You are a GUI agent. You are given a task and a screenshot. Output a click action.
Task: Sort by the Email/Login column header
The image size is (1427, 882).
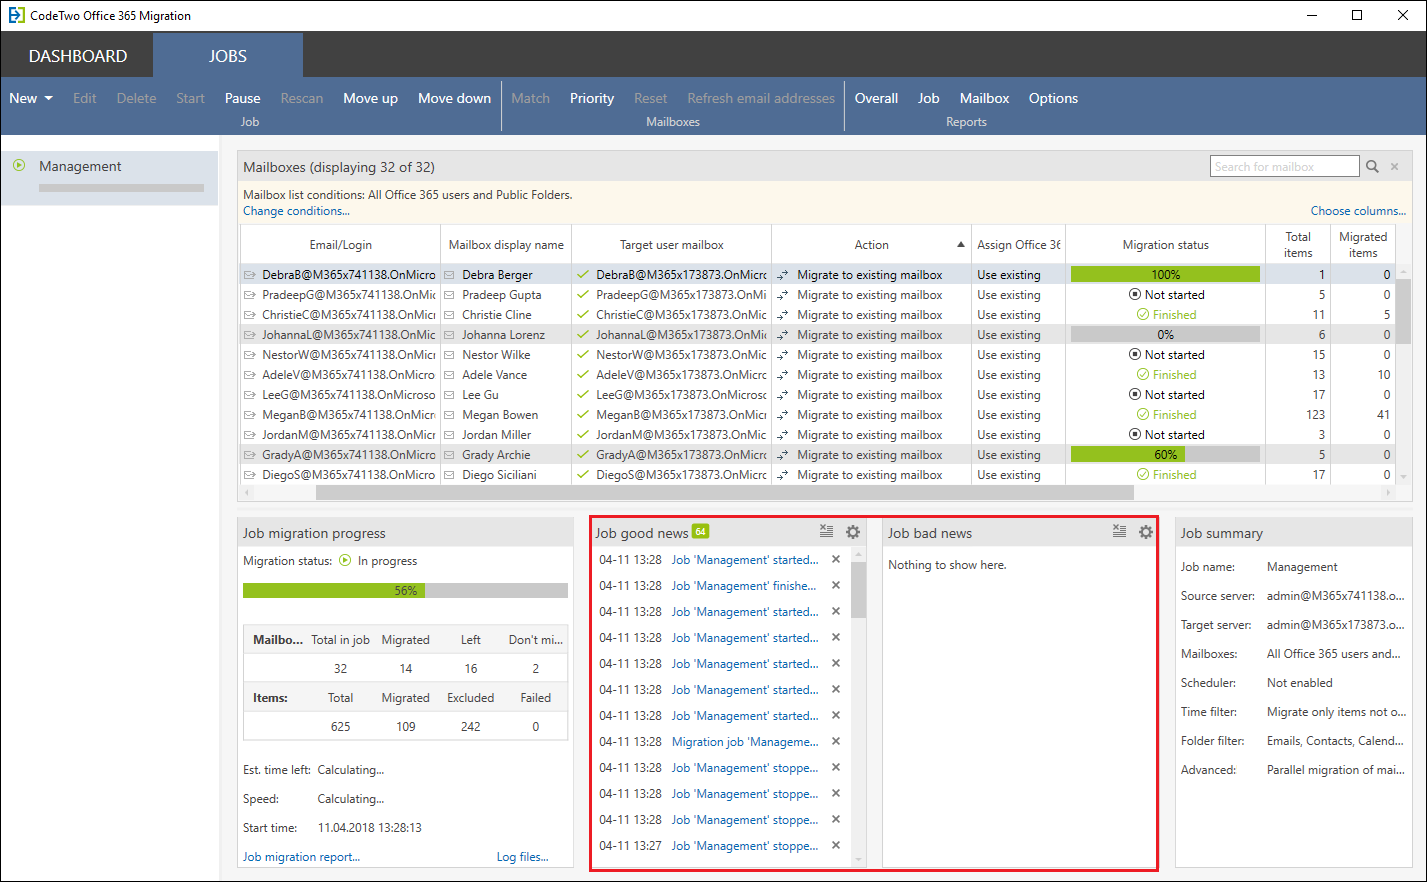click(340, 245)
